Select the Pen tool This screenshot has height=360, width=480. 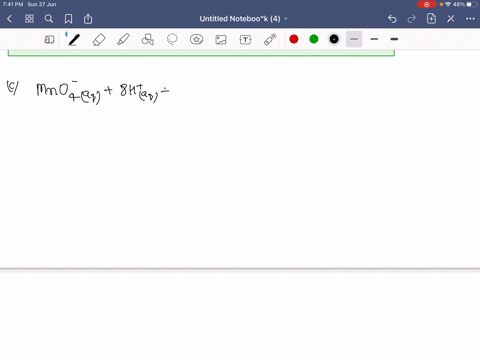[74, 40]
